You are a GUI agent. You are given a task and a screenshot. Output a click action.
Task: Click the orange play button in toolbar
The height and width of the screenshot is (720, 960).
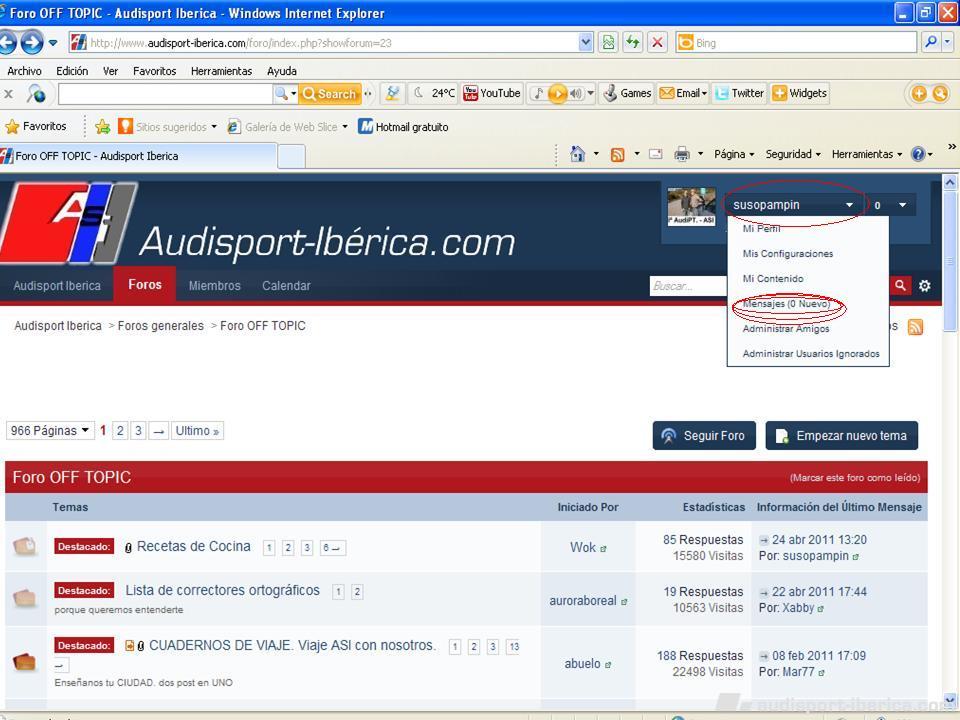point(557,94)
